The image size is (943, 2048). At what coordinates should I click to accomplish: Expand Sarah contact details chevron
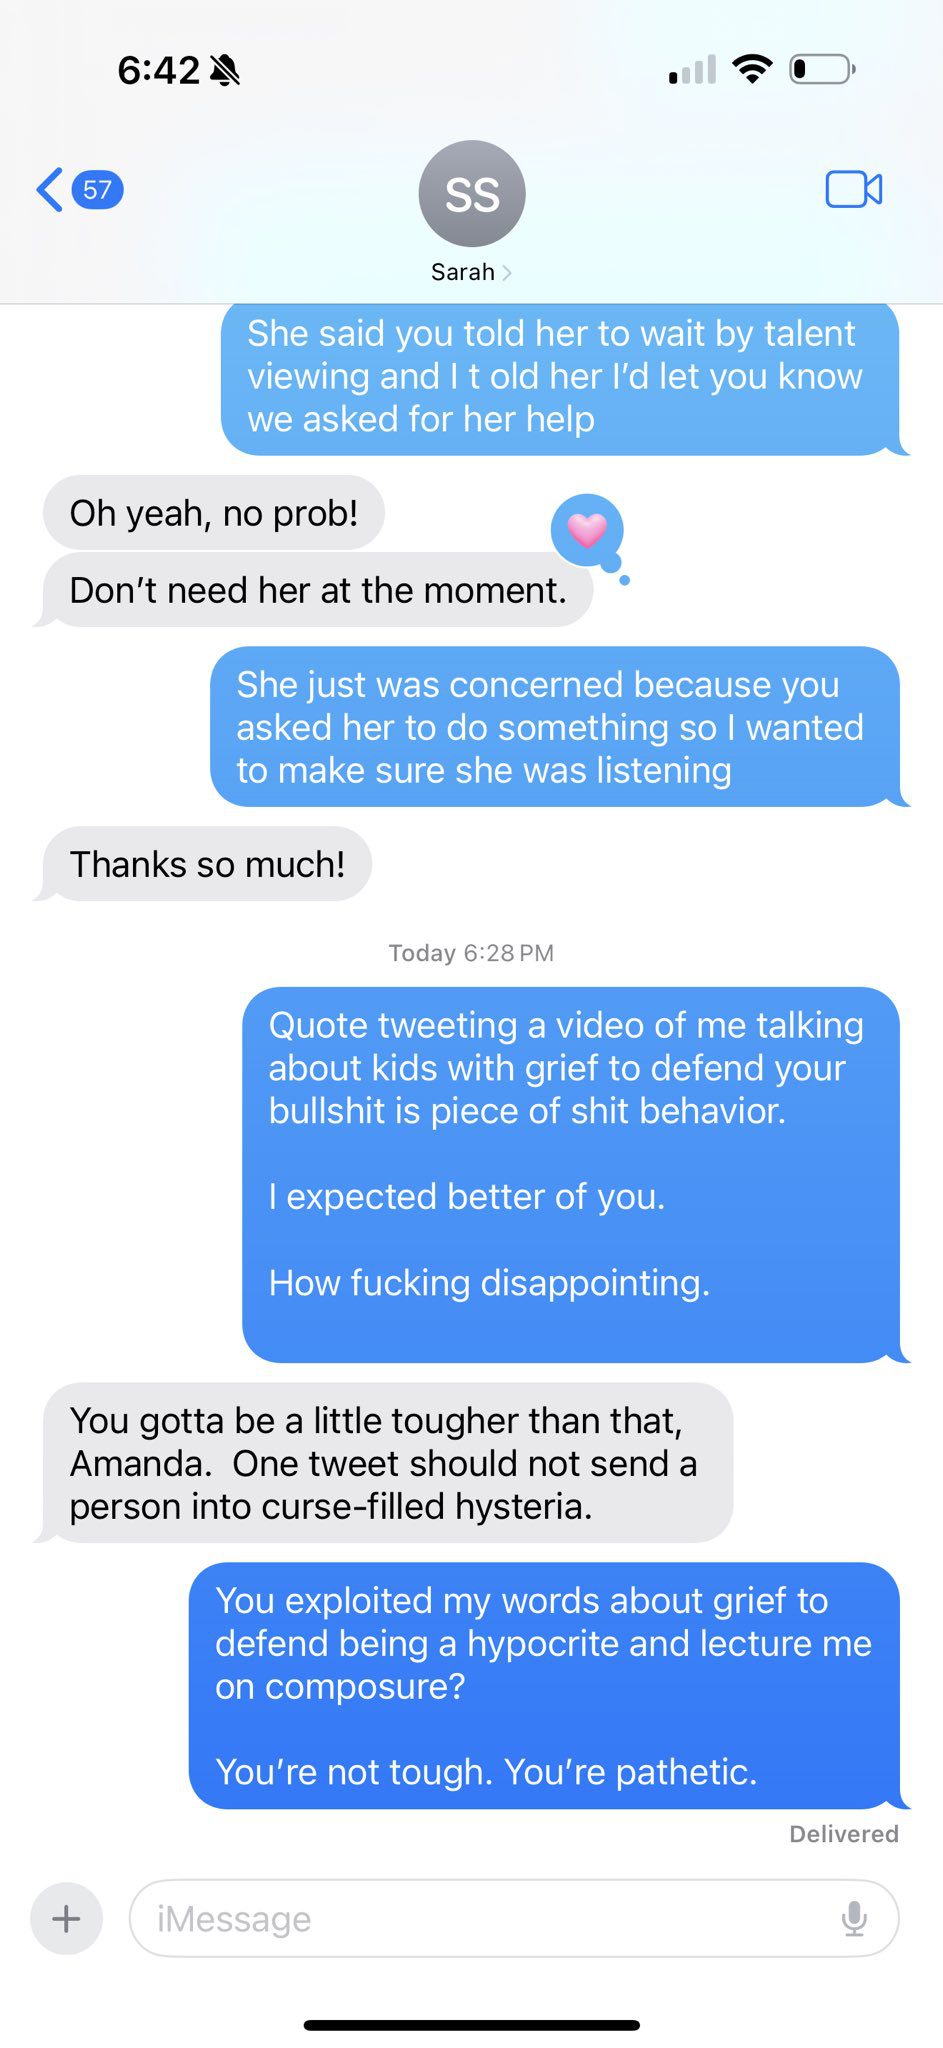click(x=507, y=272)
